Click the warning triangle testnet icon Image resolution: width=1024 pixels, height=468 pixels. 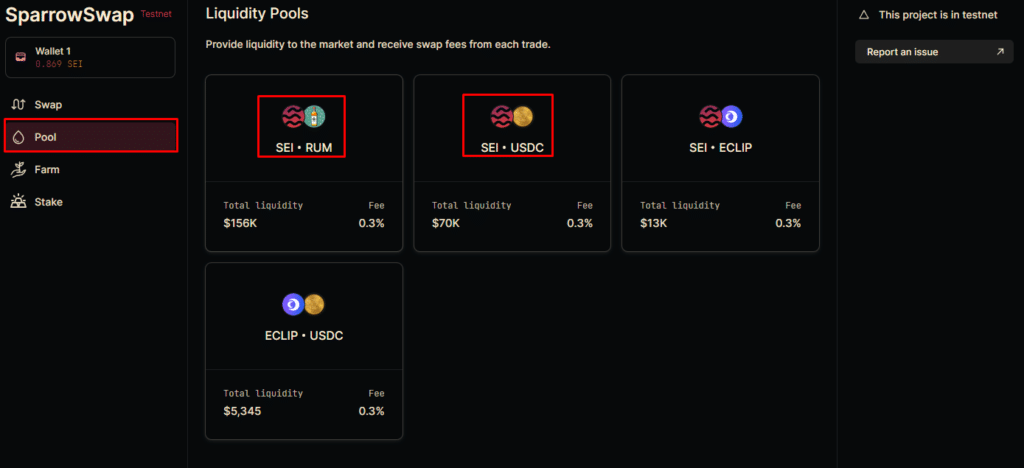tap(864, 15)
